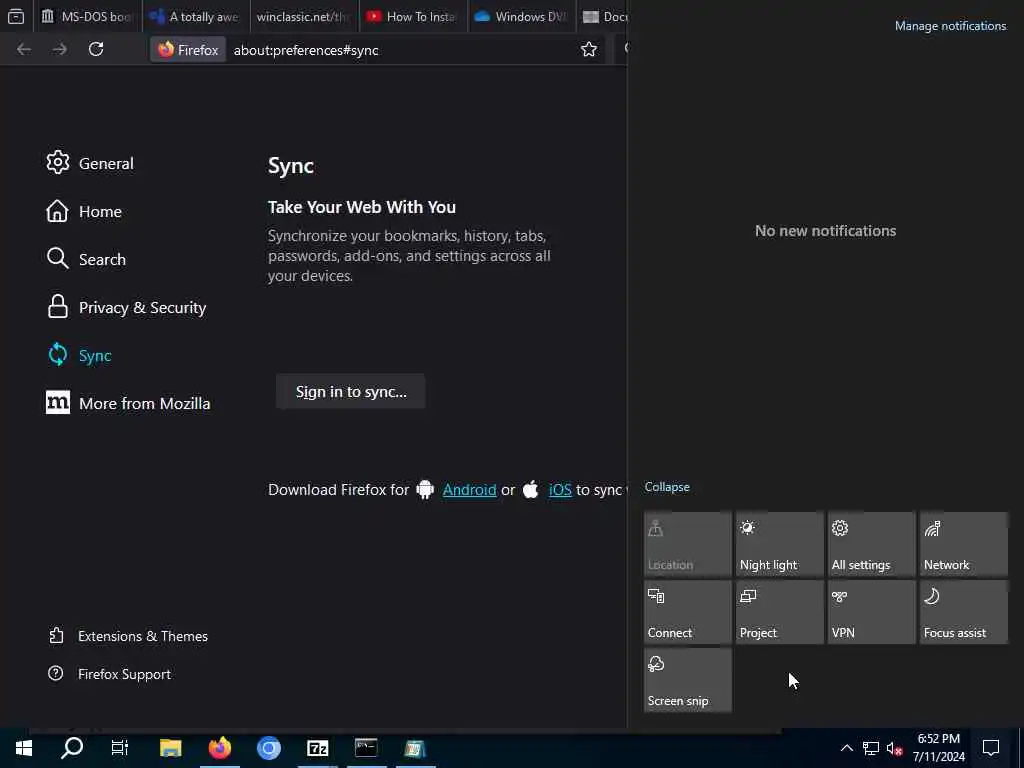Open the clock showing 6:52 PM
This screenshot has width=1024, height=768.
pyautogui.click(x=938, y=748)
